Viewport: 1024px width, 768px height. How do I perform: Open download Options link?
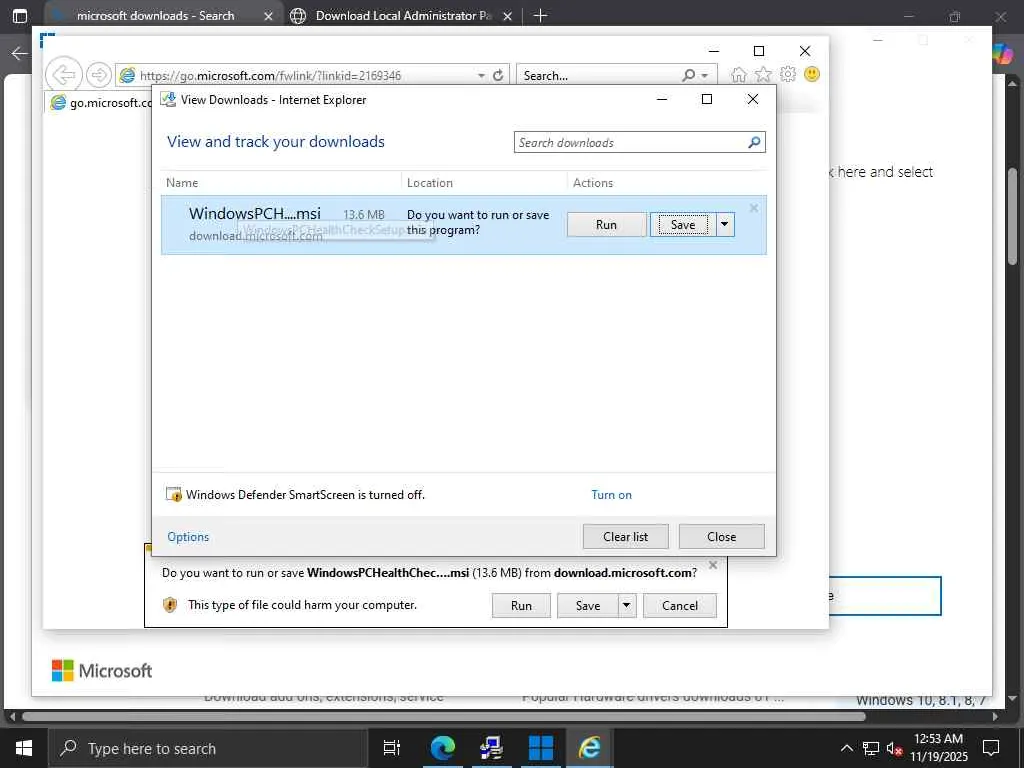(x=188, y=537)
